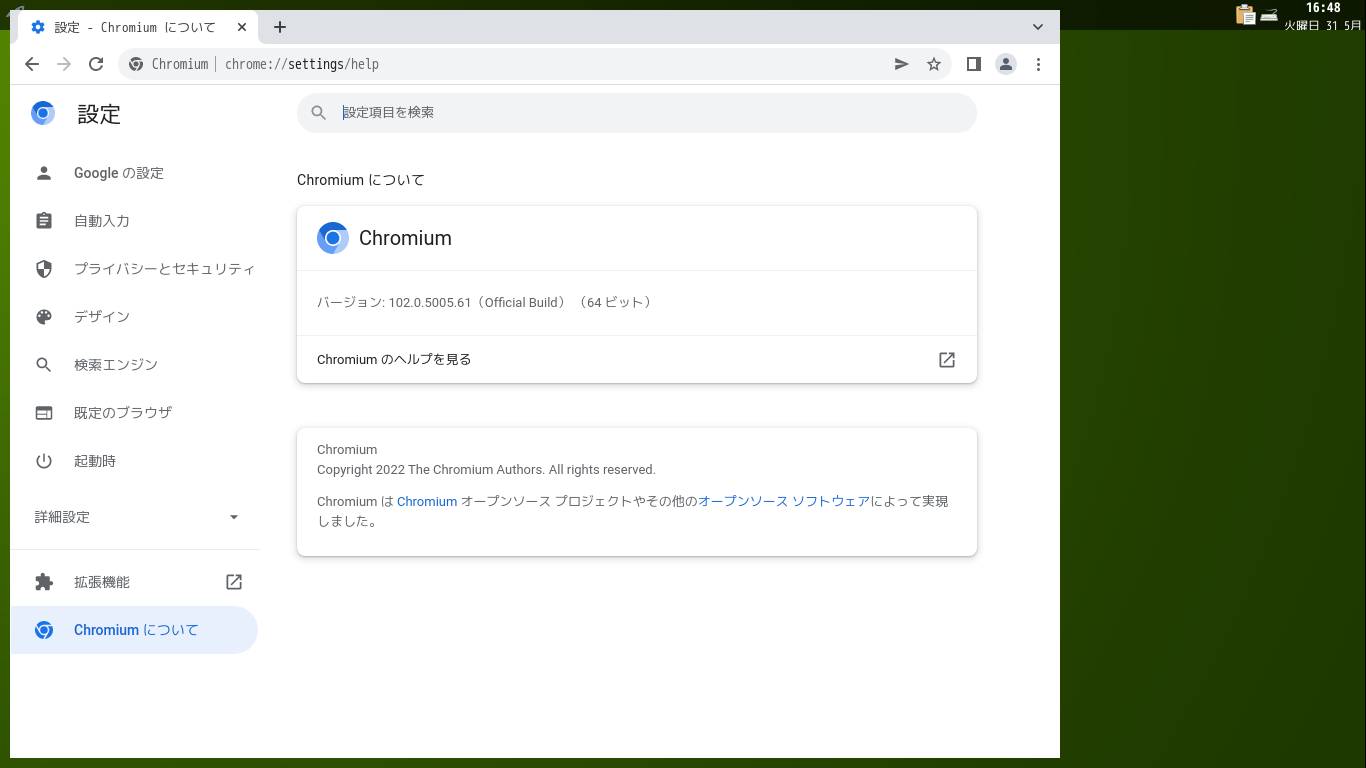Click the external link icon beside 拡張機能

point(234,582)
